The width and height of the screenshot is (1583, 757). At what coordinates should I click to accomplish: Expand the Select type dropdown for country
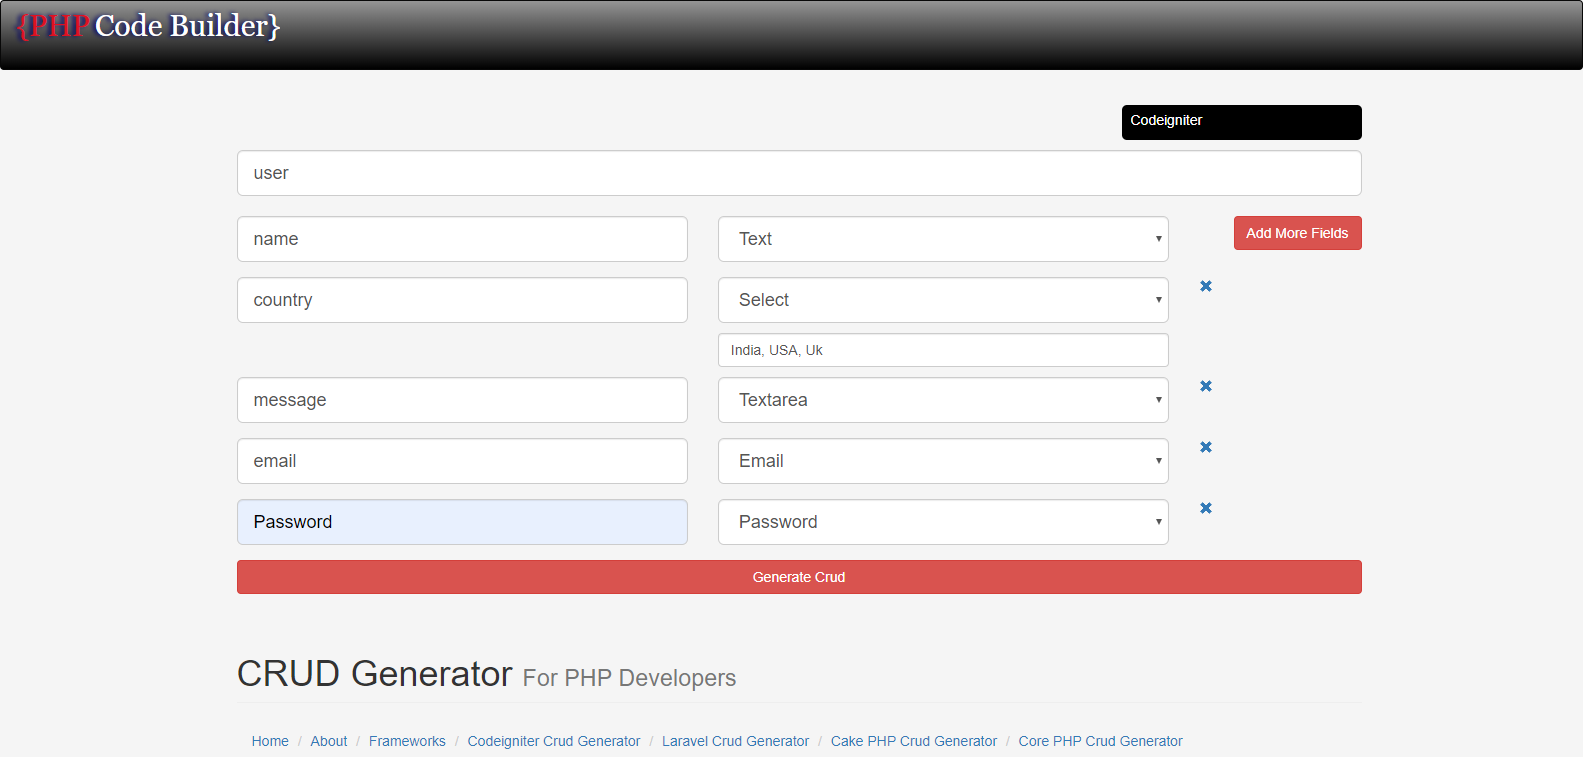pos(943,300)
